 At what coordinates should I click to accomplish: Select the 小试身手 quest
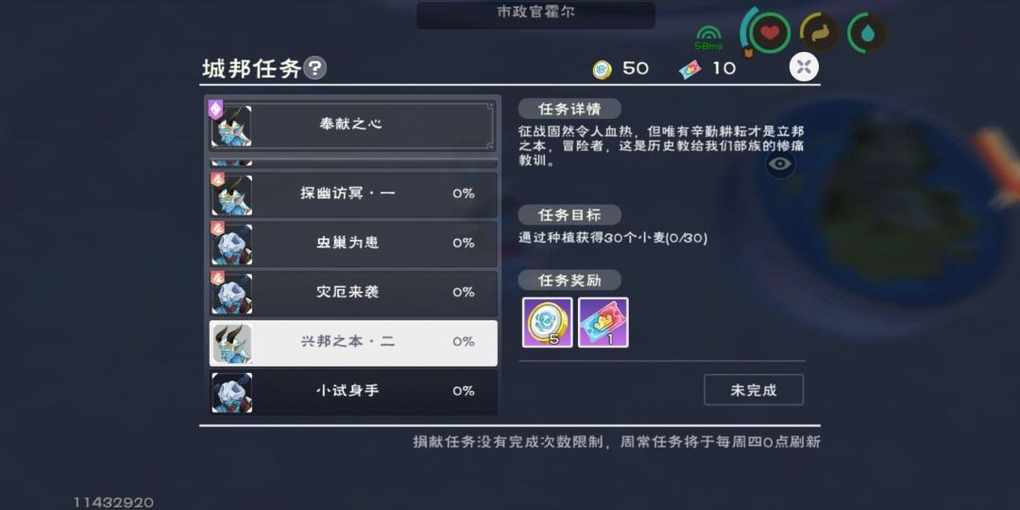click(x=353, y=392)
